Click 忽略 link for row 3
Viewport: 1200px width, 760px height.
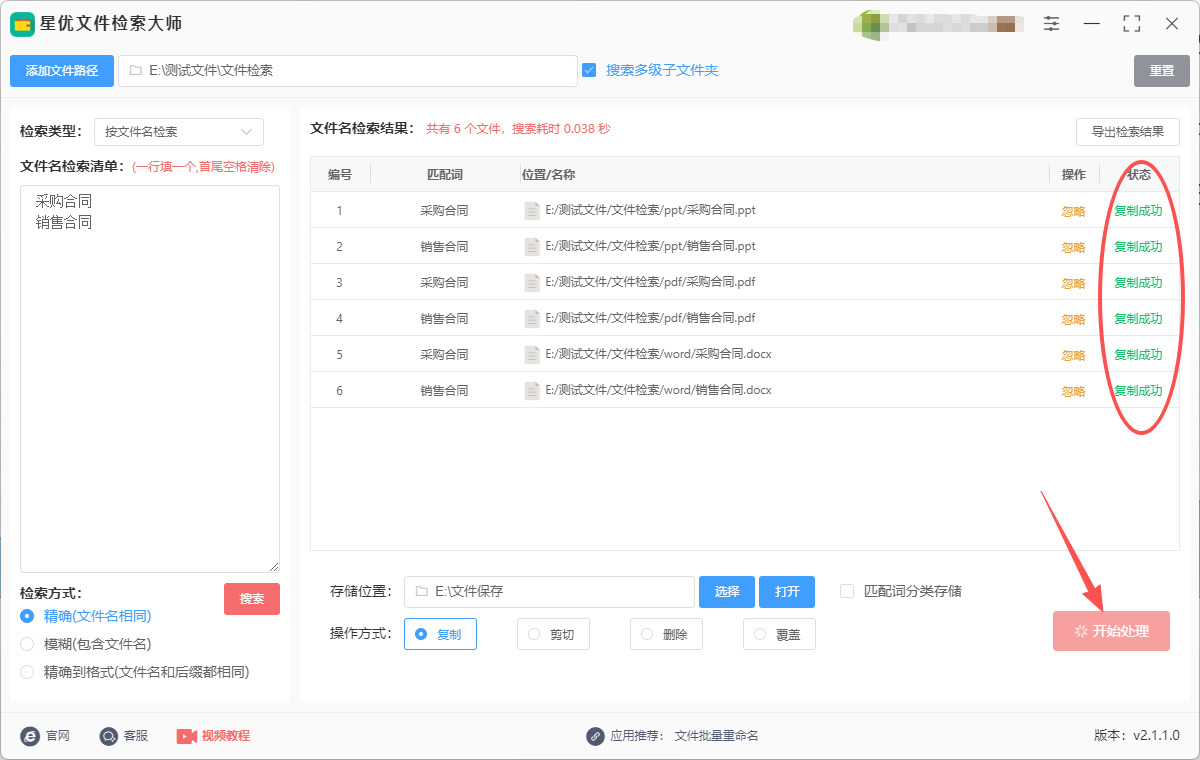click(1073, 283)
